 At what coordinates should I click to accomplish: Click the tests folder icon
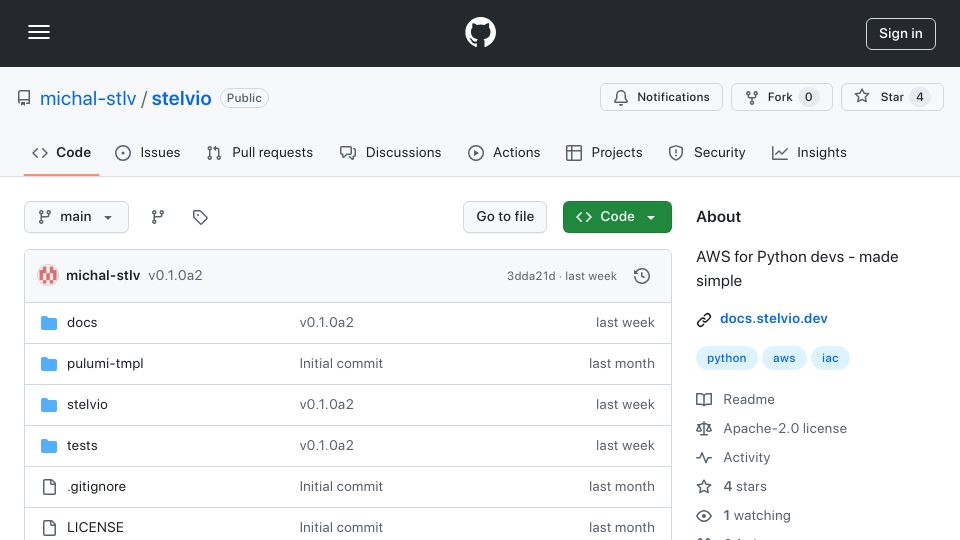(49, 446)
